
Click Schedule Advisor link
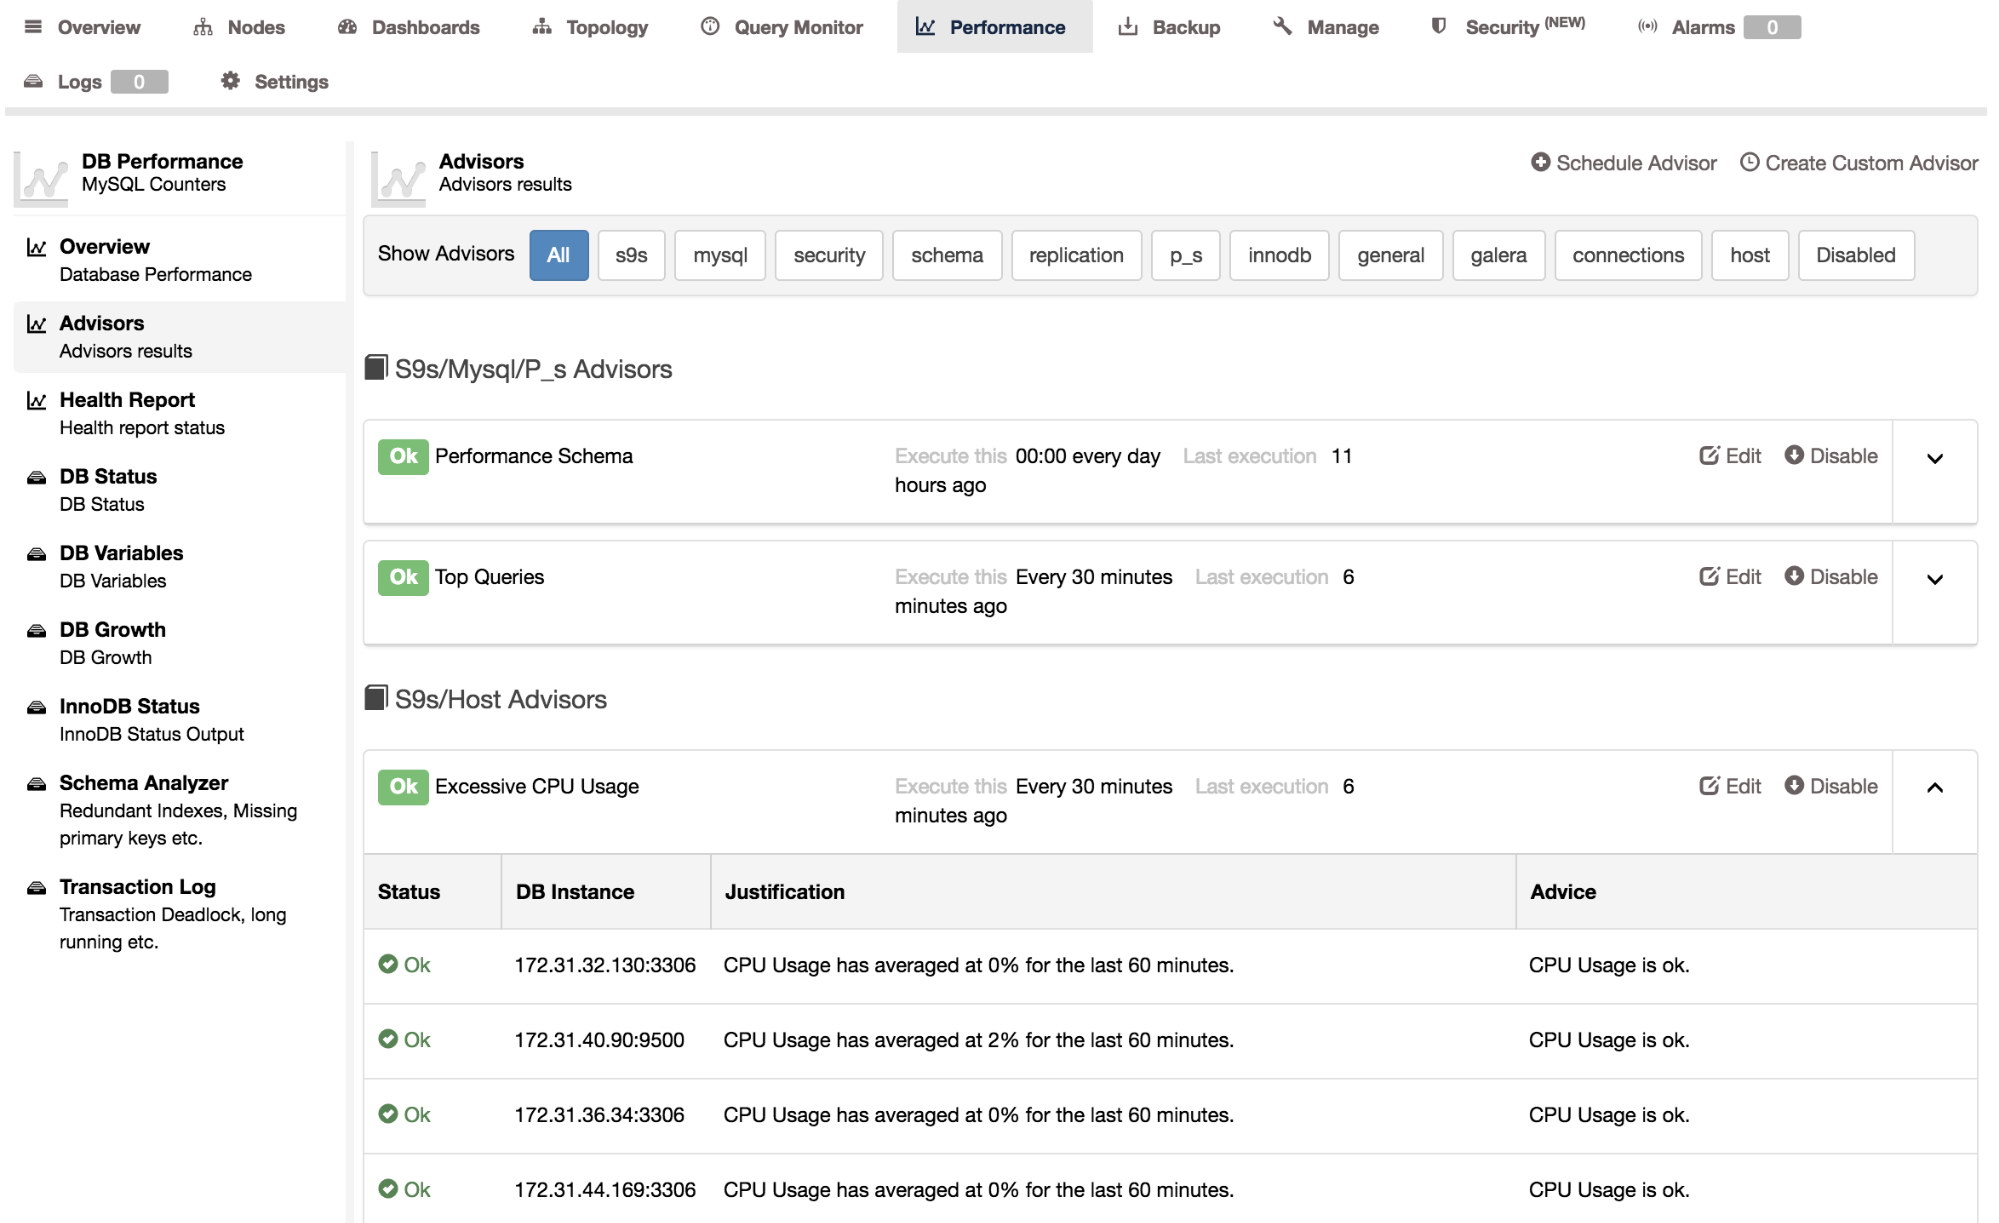pyautogui.click(x=1624, y=162)
